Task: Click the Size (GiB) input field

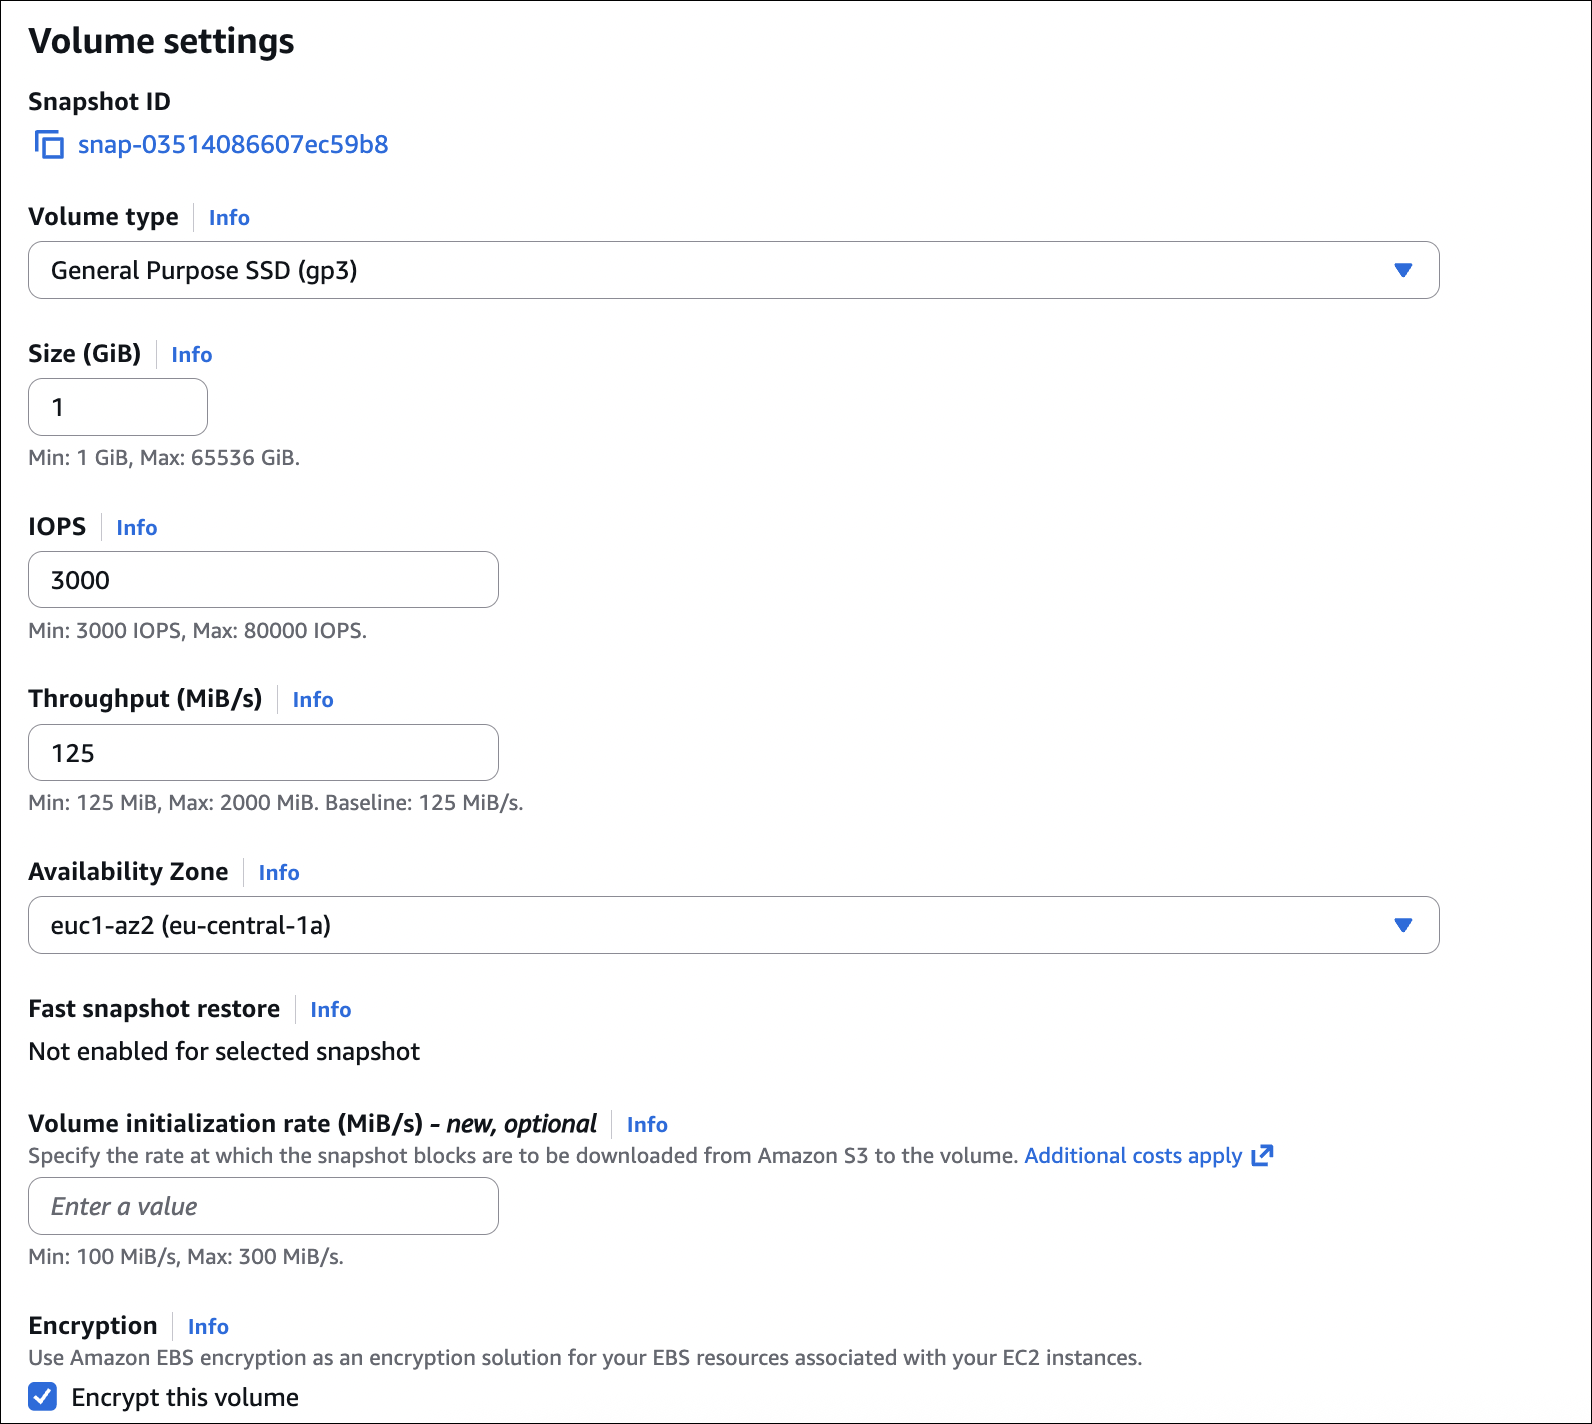Action: (118, 408)
